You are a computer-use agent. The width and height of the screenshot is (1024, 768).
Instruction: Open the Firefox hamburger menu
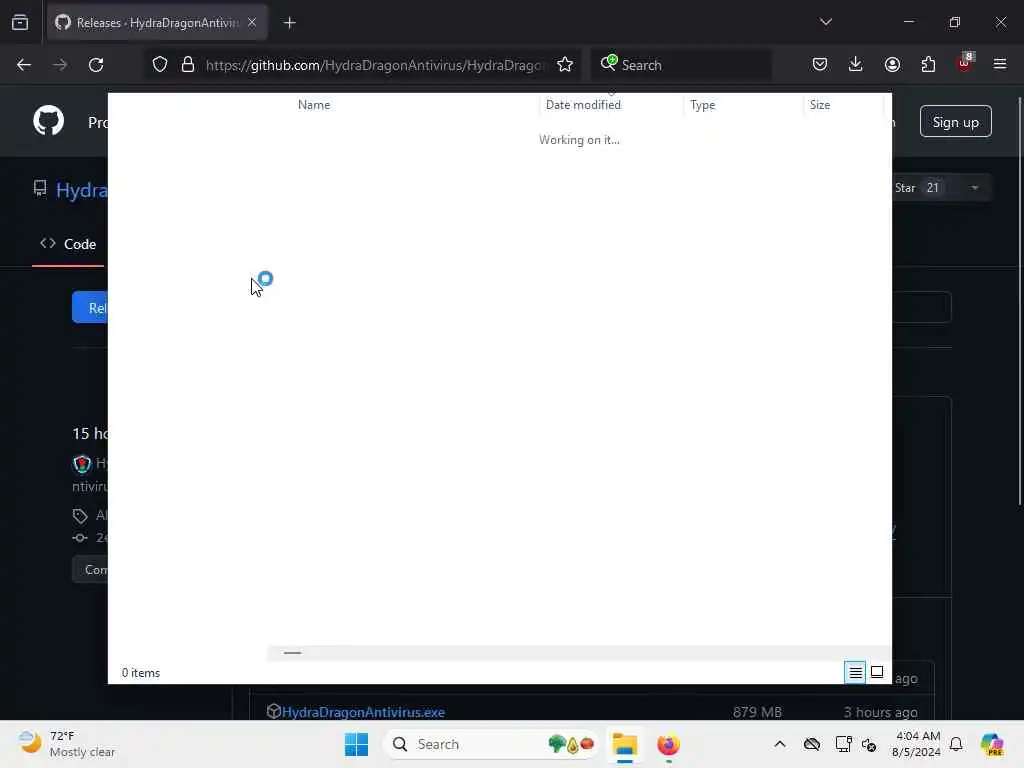(1000, 64)
